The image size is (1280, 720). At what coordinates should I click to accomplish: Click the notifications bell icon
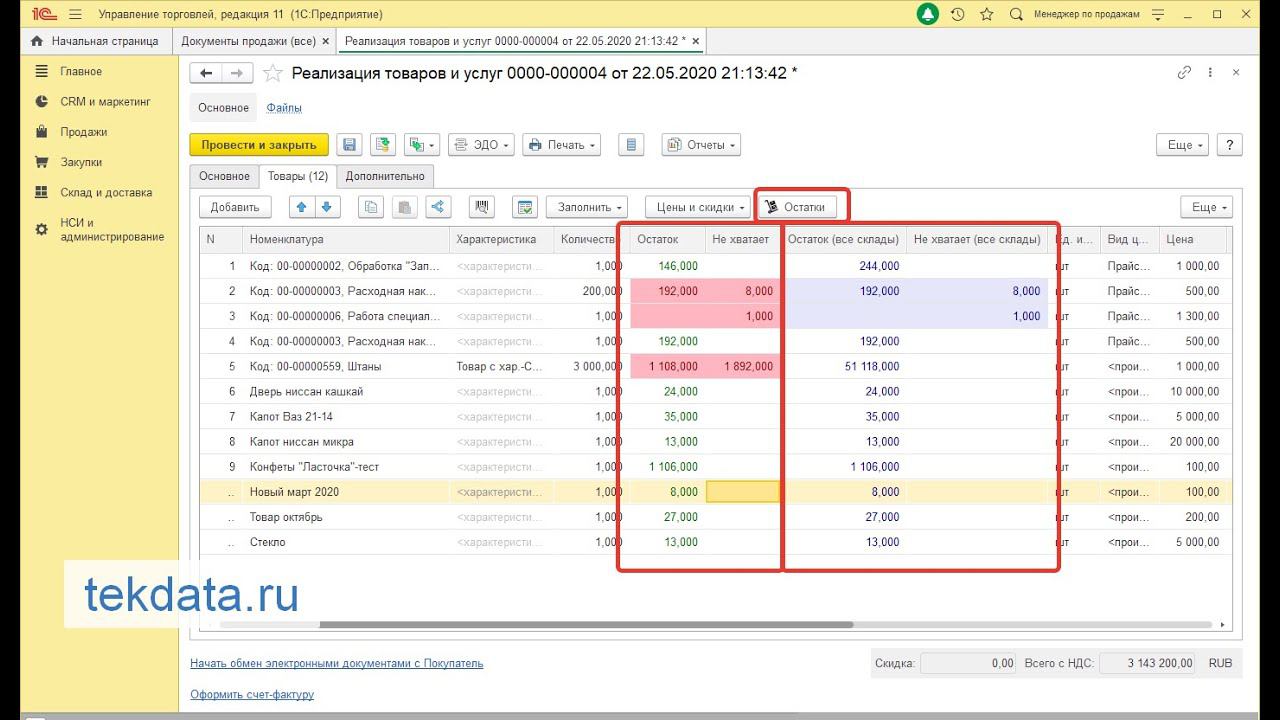click(x=927, y=14)
